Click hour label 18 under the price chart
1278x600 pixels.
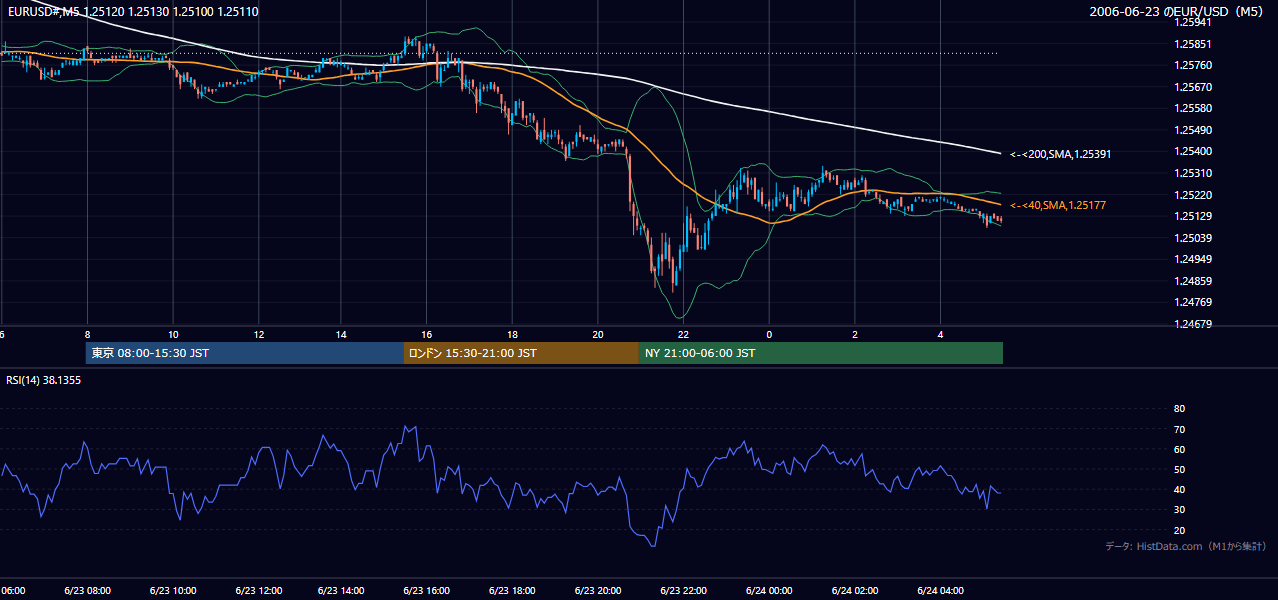(512, 334)
